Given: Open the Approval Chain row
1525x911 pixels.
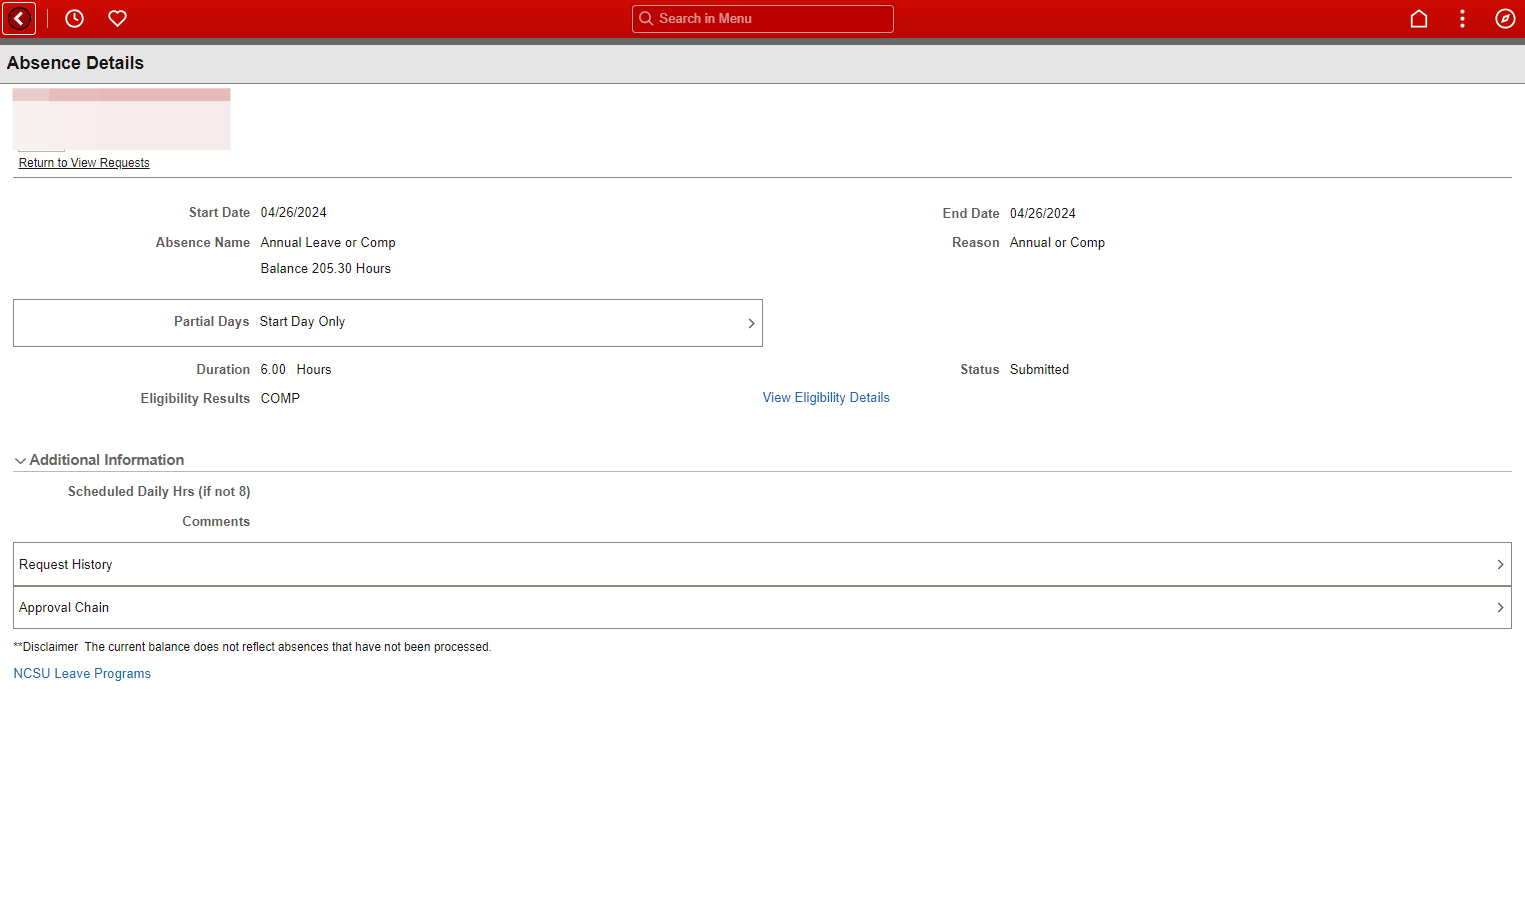Looking at the screenshot, I should (x=762, y=607).
